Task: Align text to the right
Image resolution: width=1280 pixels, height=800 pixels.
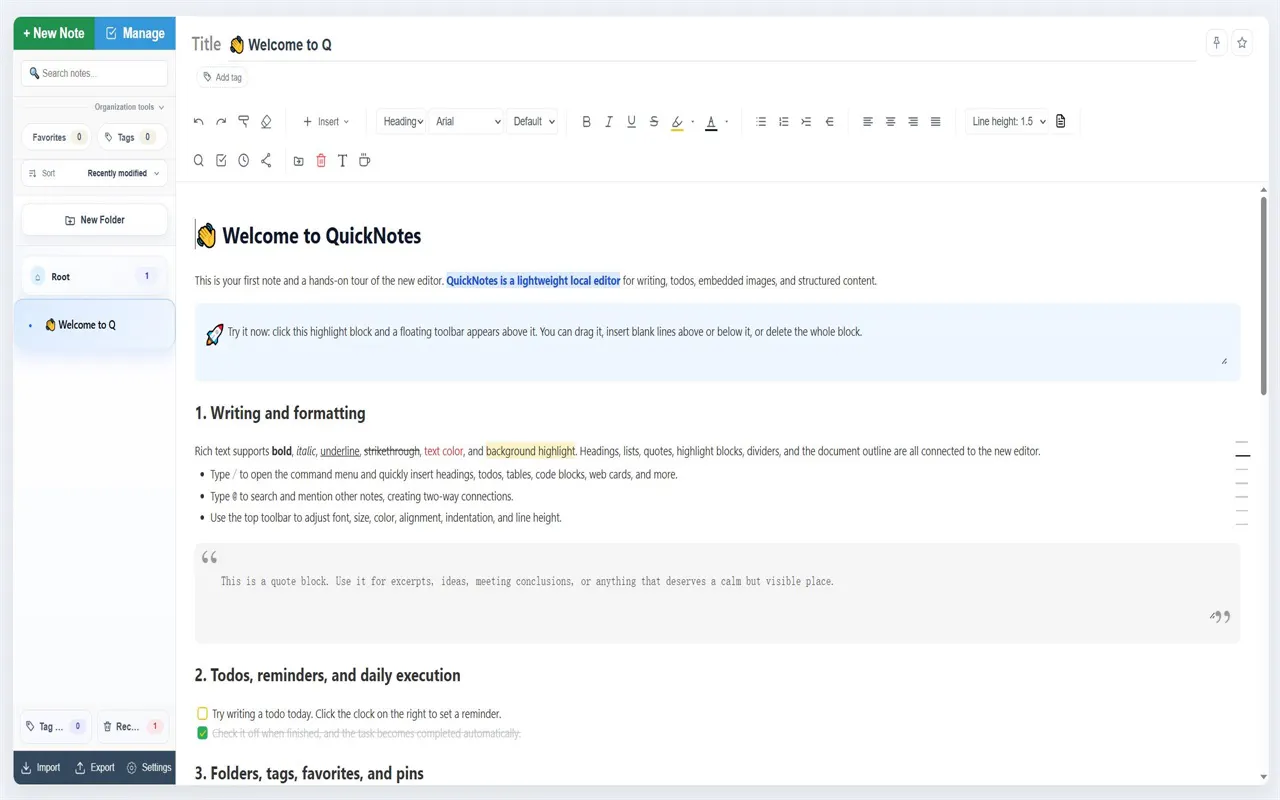Action: [x=913, y=122]
